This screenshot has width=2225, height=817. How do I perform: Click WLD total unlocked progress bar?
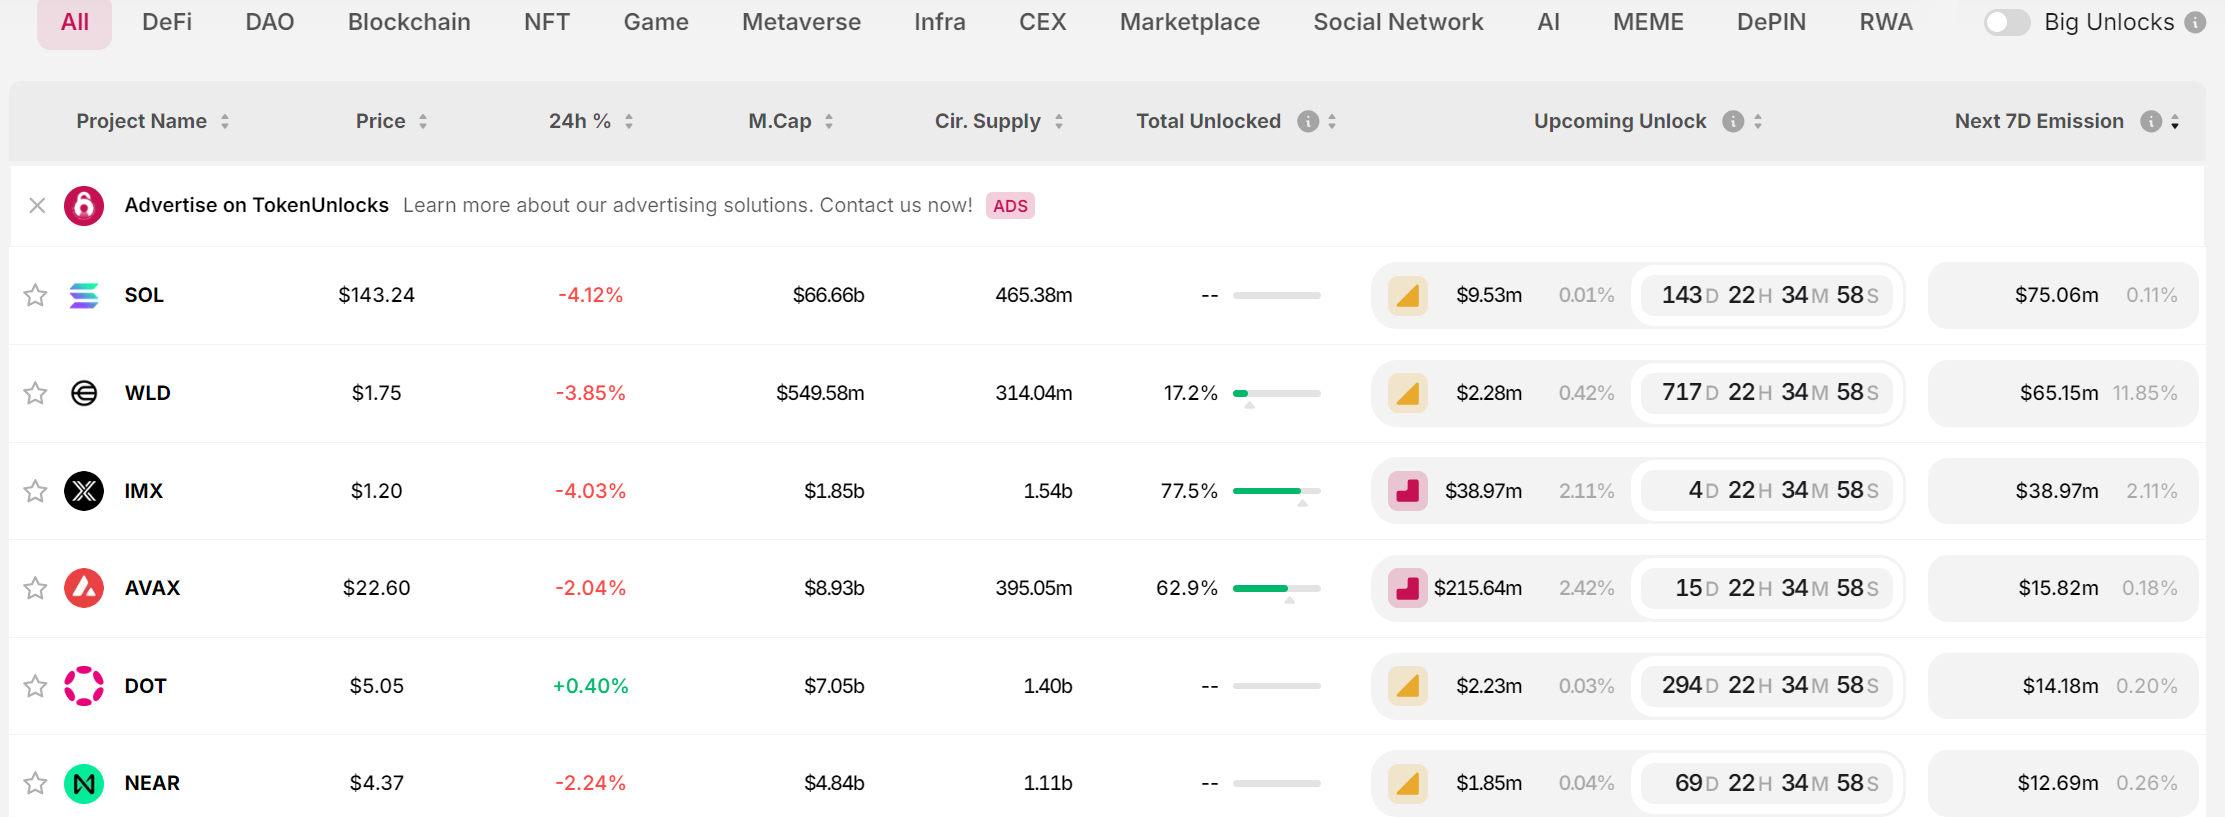point(1277,394)
